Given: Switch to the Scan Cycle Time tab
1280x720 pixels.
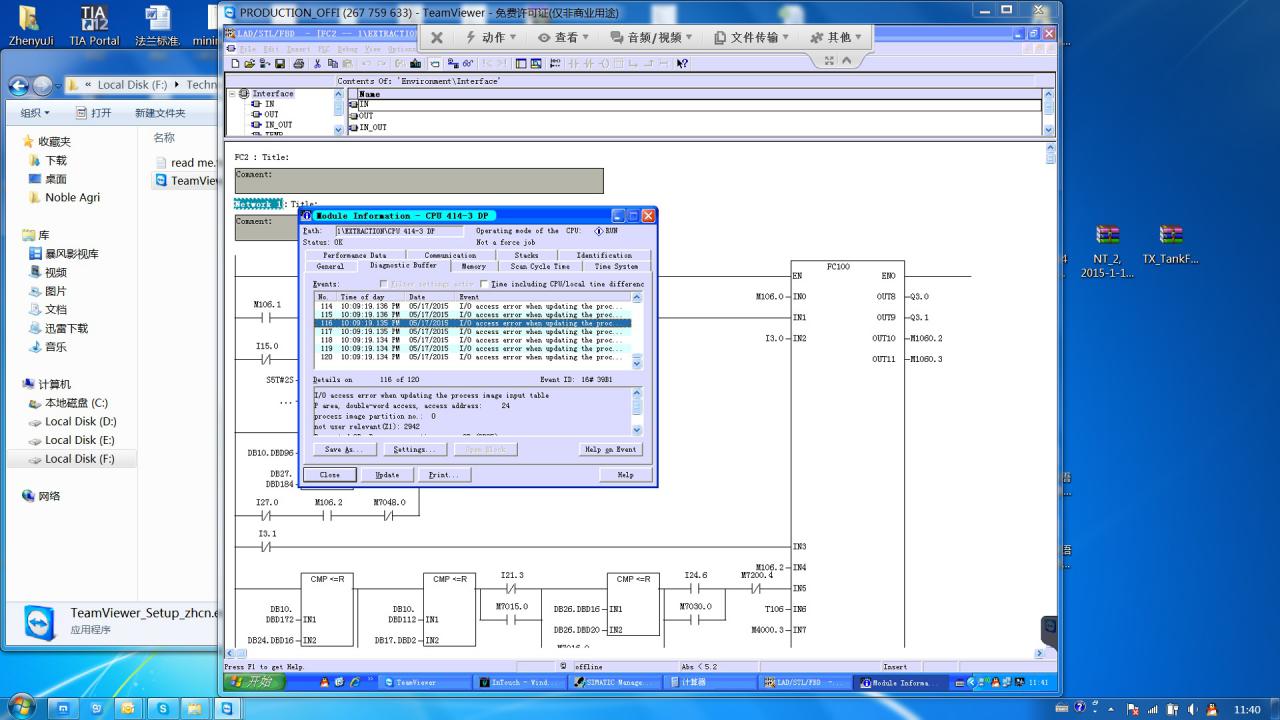Looking at the screenshot, I should coord(540,267).
